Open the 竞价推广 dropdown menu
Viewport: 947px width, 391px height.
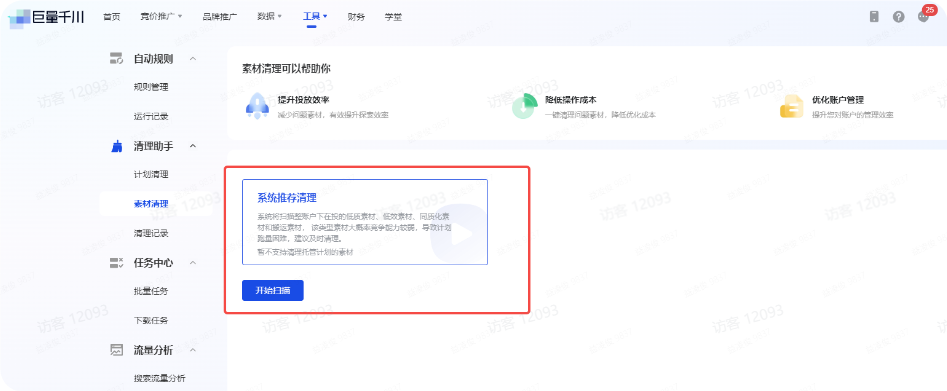[161, 17]
